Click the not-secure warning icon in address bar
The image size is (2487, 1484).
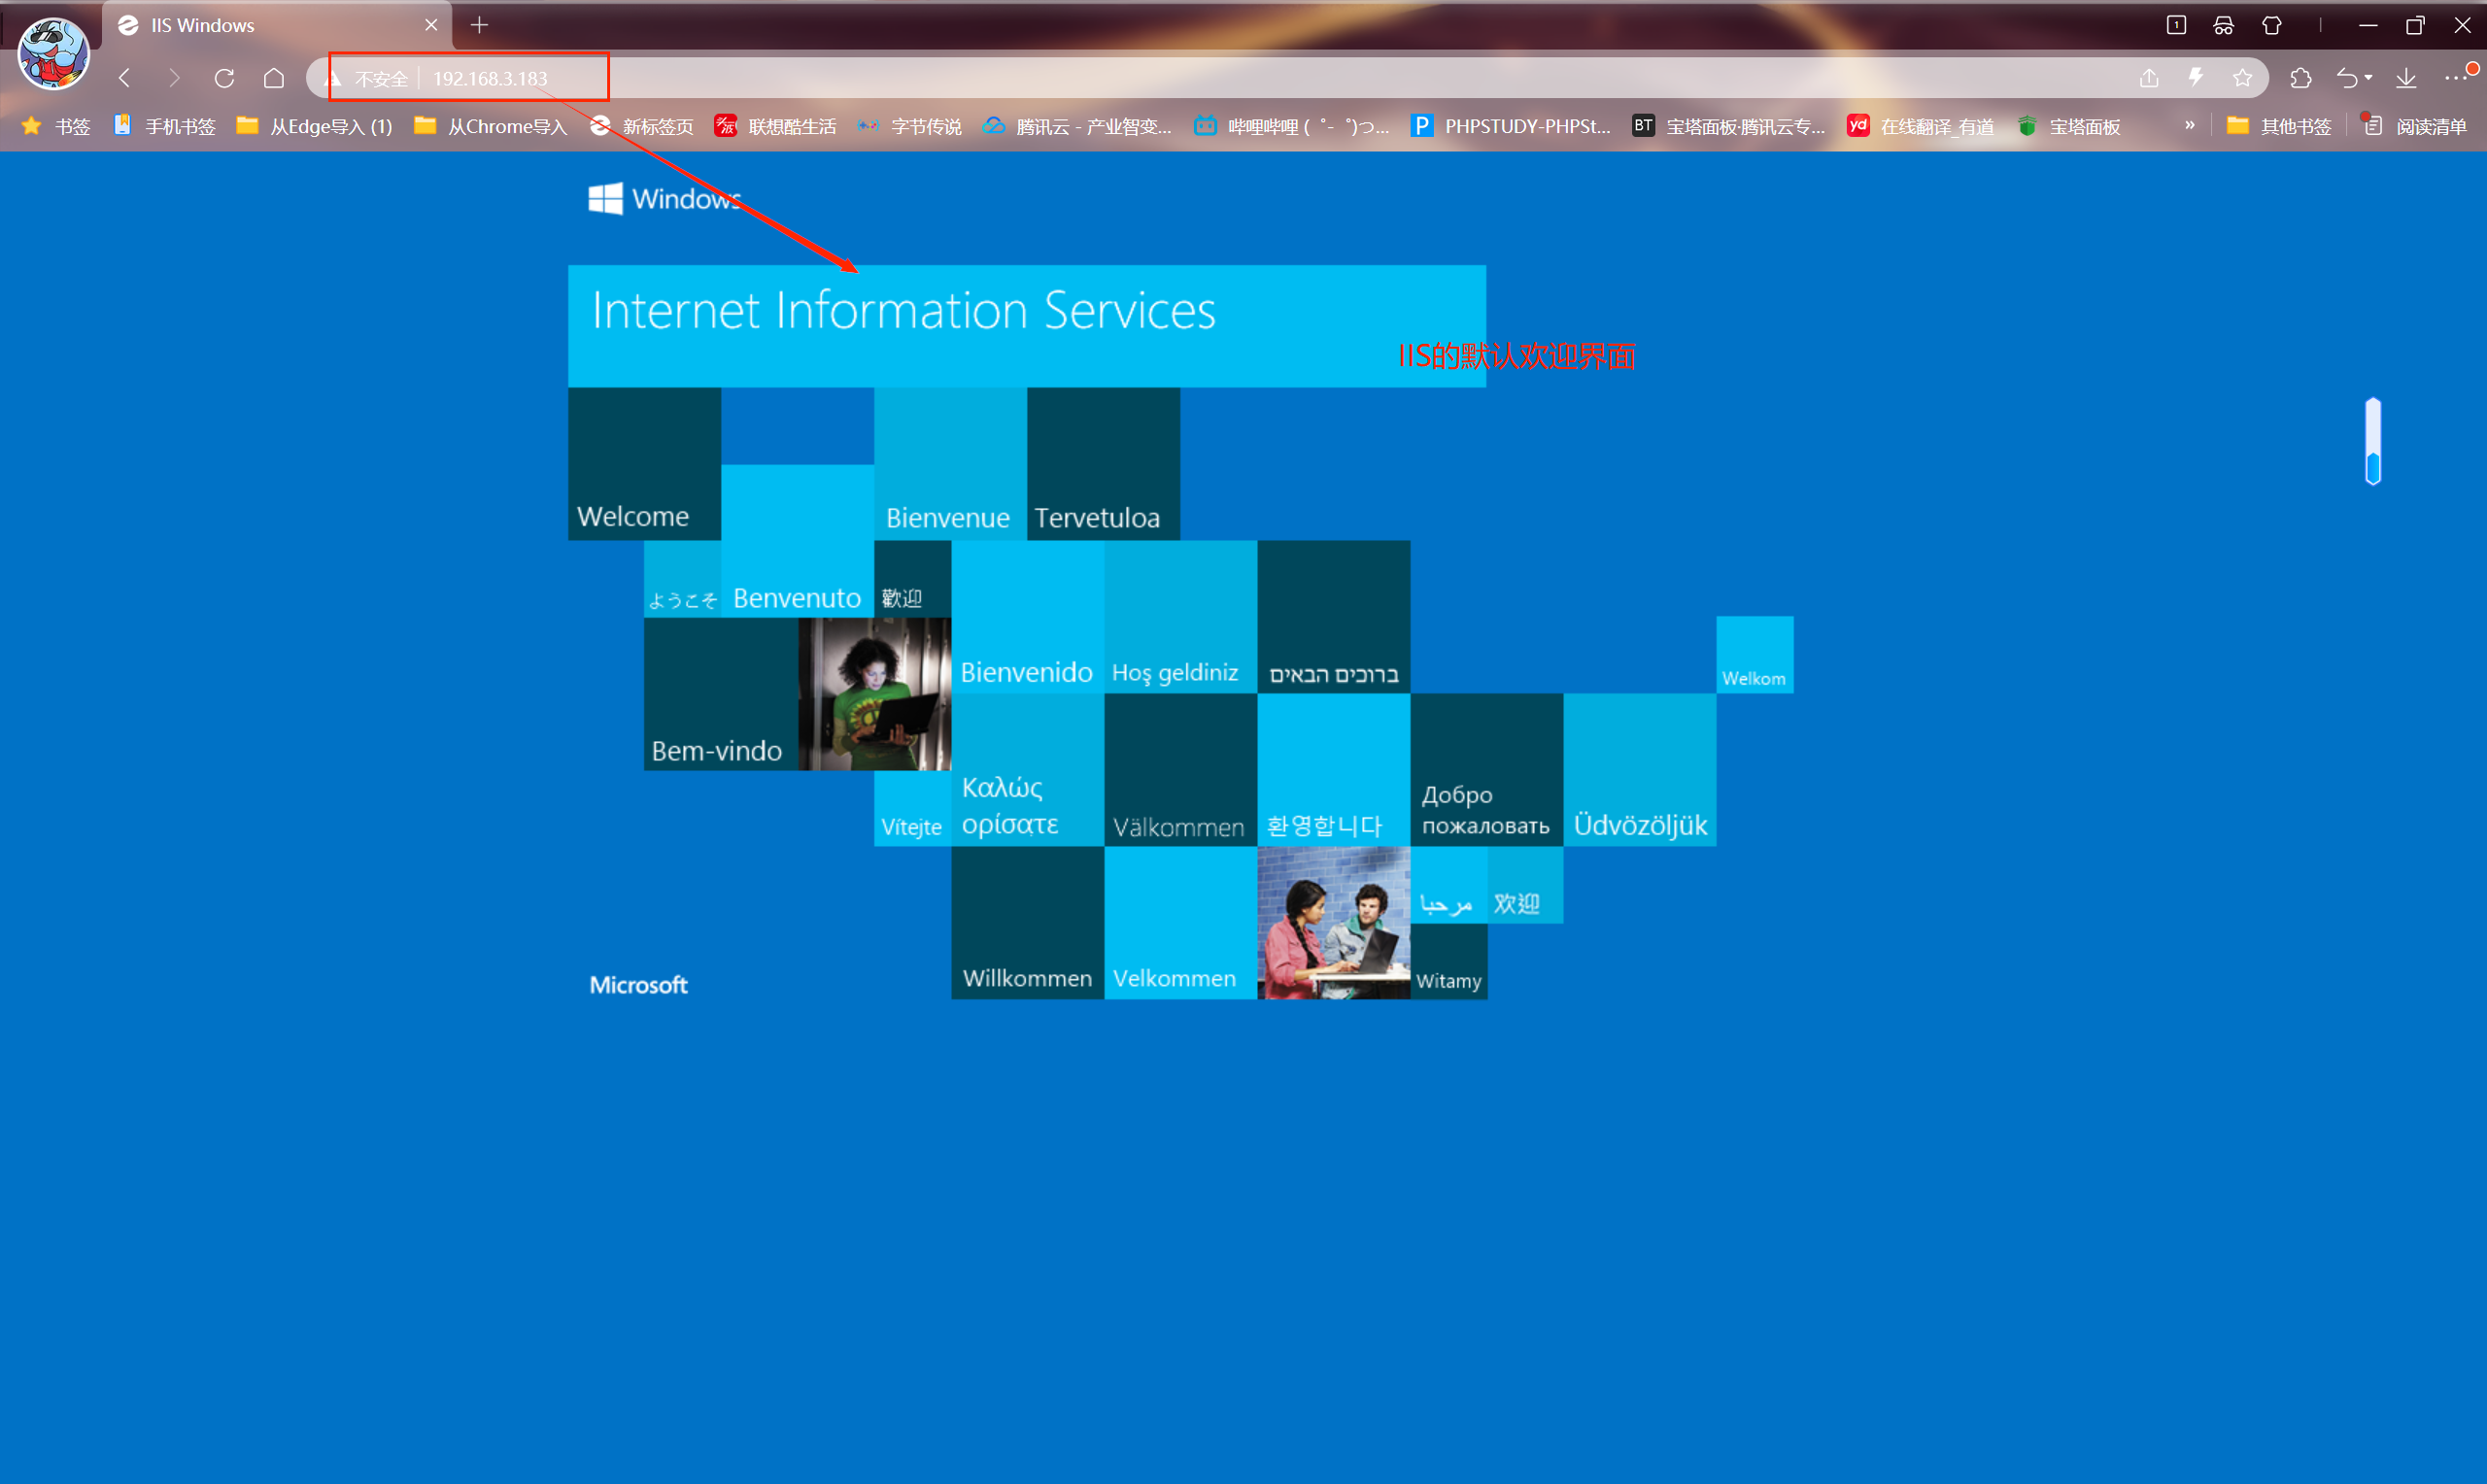point(334,78)
